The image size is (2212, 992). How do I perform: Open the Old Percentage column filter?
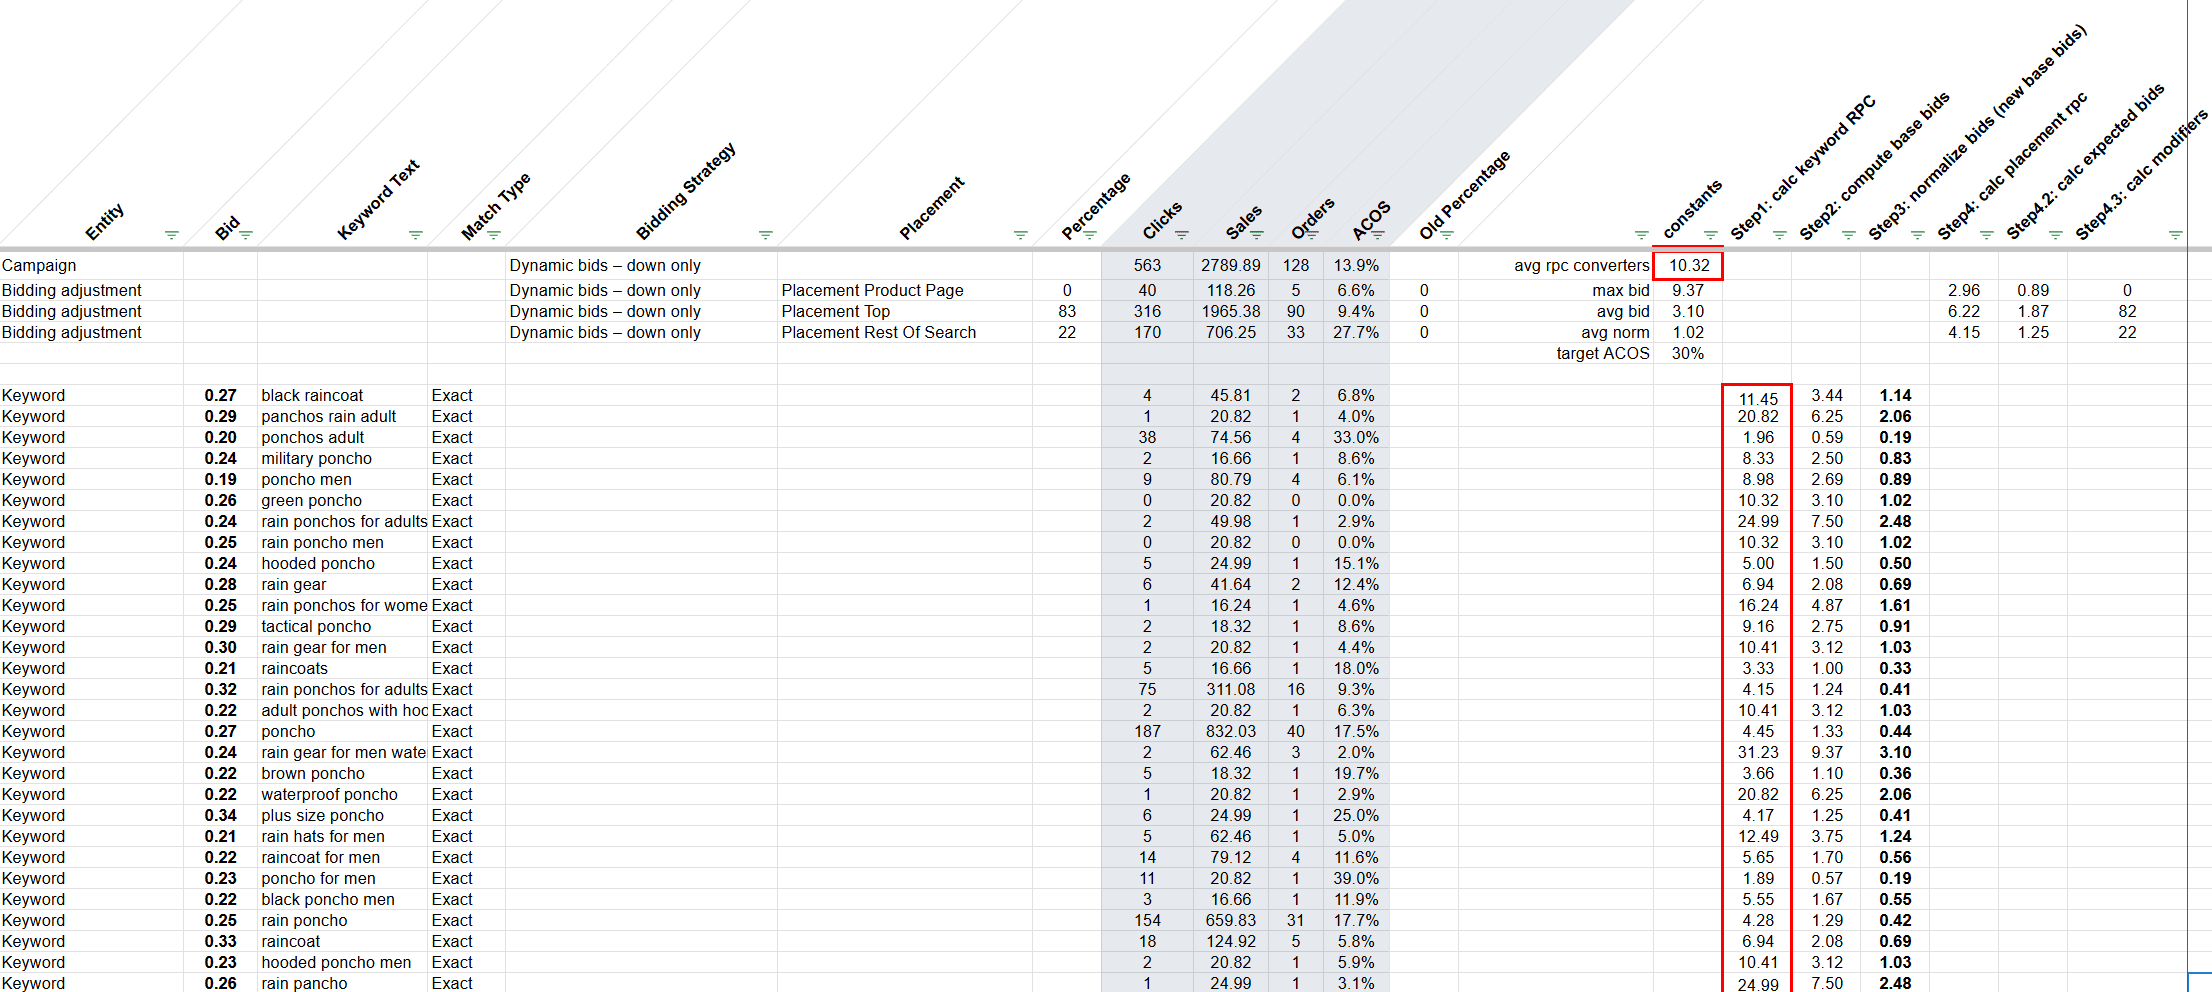(1447, 235)
